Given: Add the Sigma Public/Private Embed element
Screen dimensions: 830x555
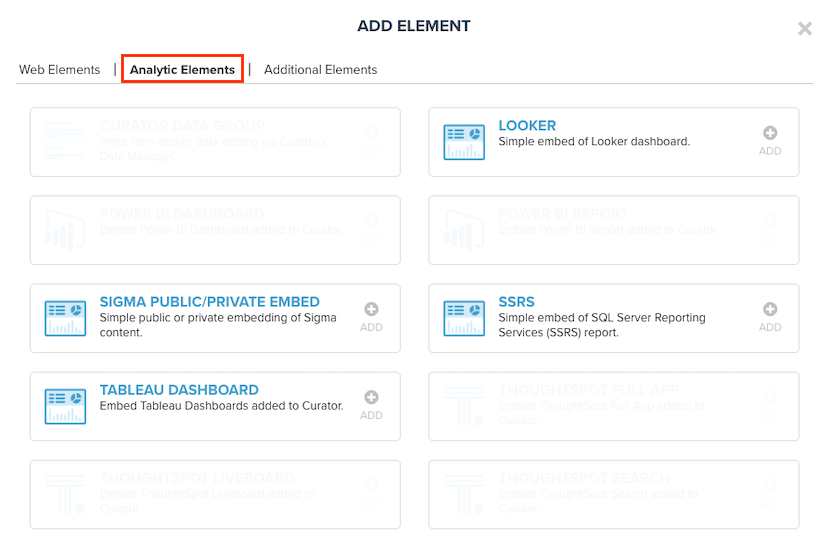Looking at the screenshot, I should [371, 317].
